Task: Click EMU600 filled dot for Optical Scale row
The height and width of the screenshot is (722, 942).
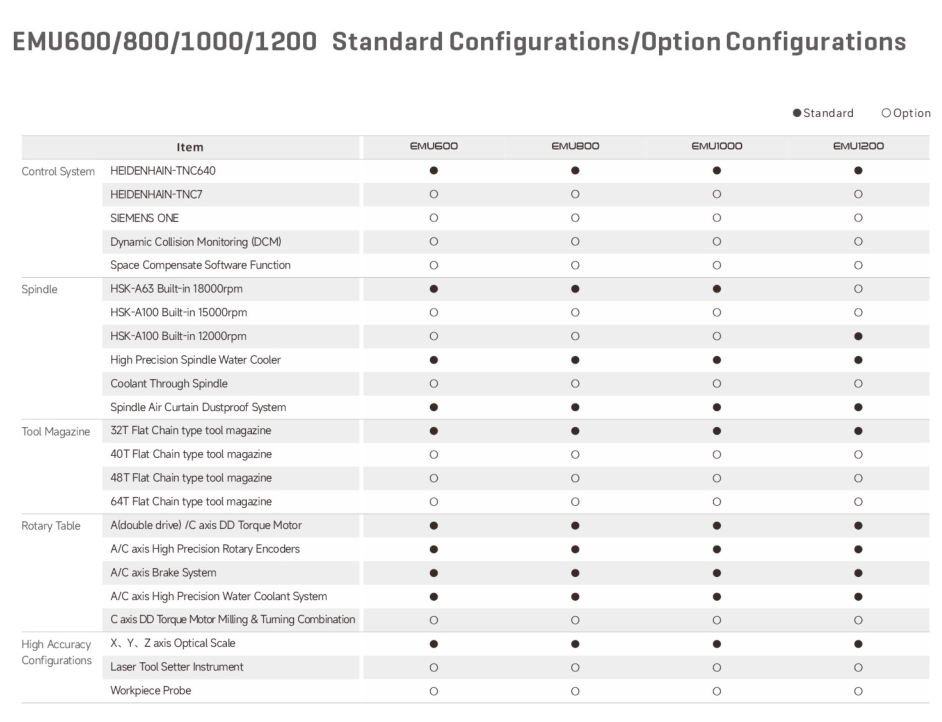Action: pyautogui.click(x=434, y=644)
